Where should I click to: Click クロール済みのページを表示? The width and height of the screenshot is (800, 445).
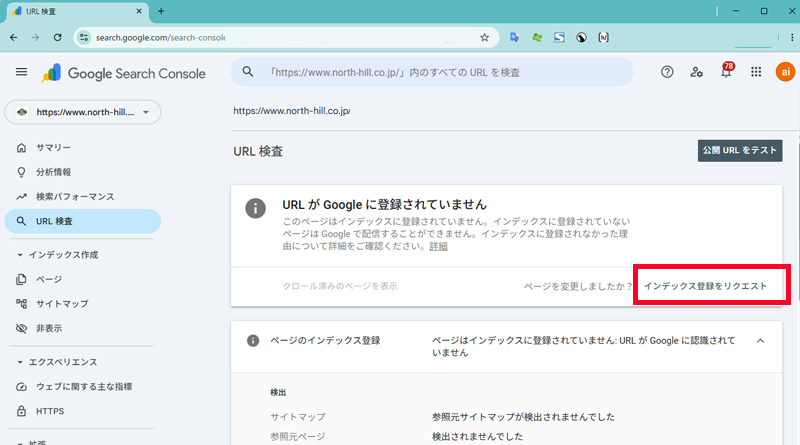tap(340, 286)
